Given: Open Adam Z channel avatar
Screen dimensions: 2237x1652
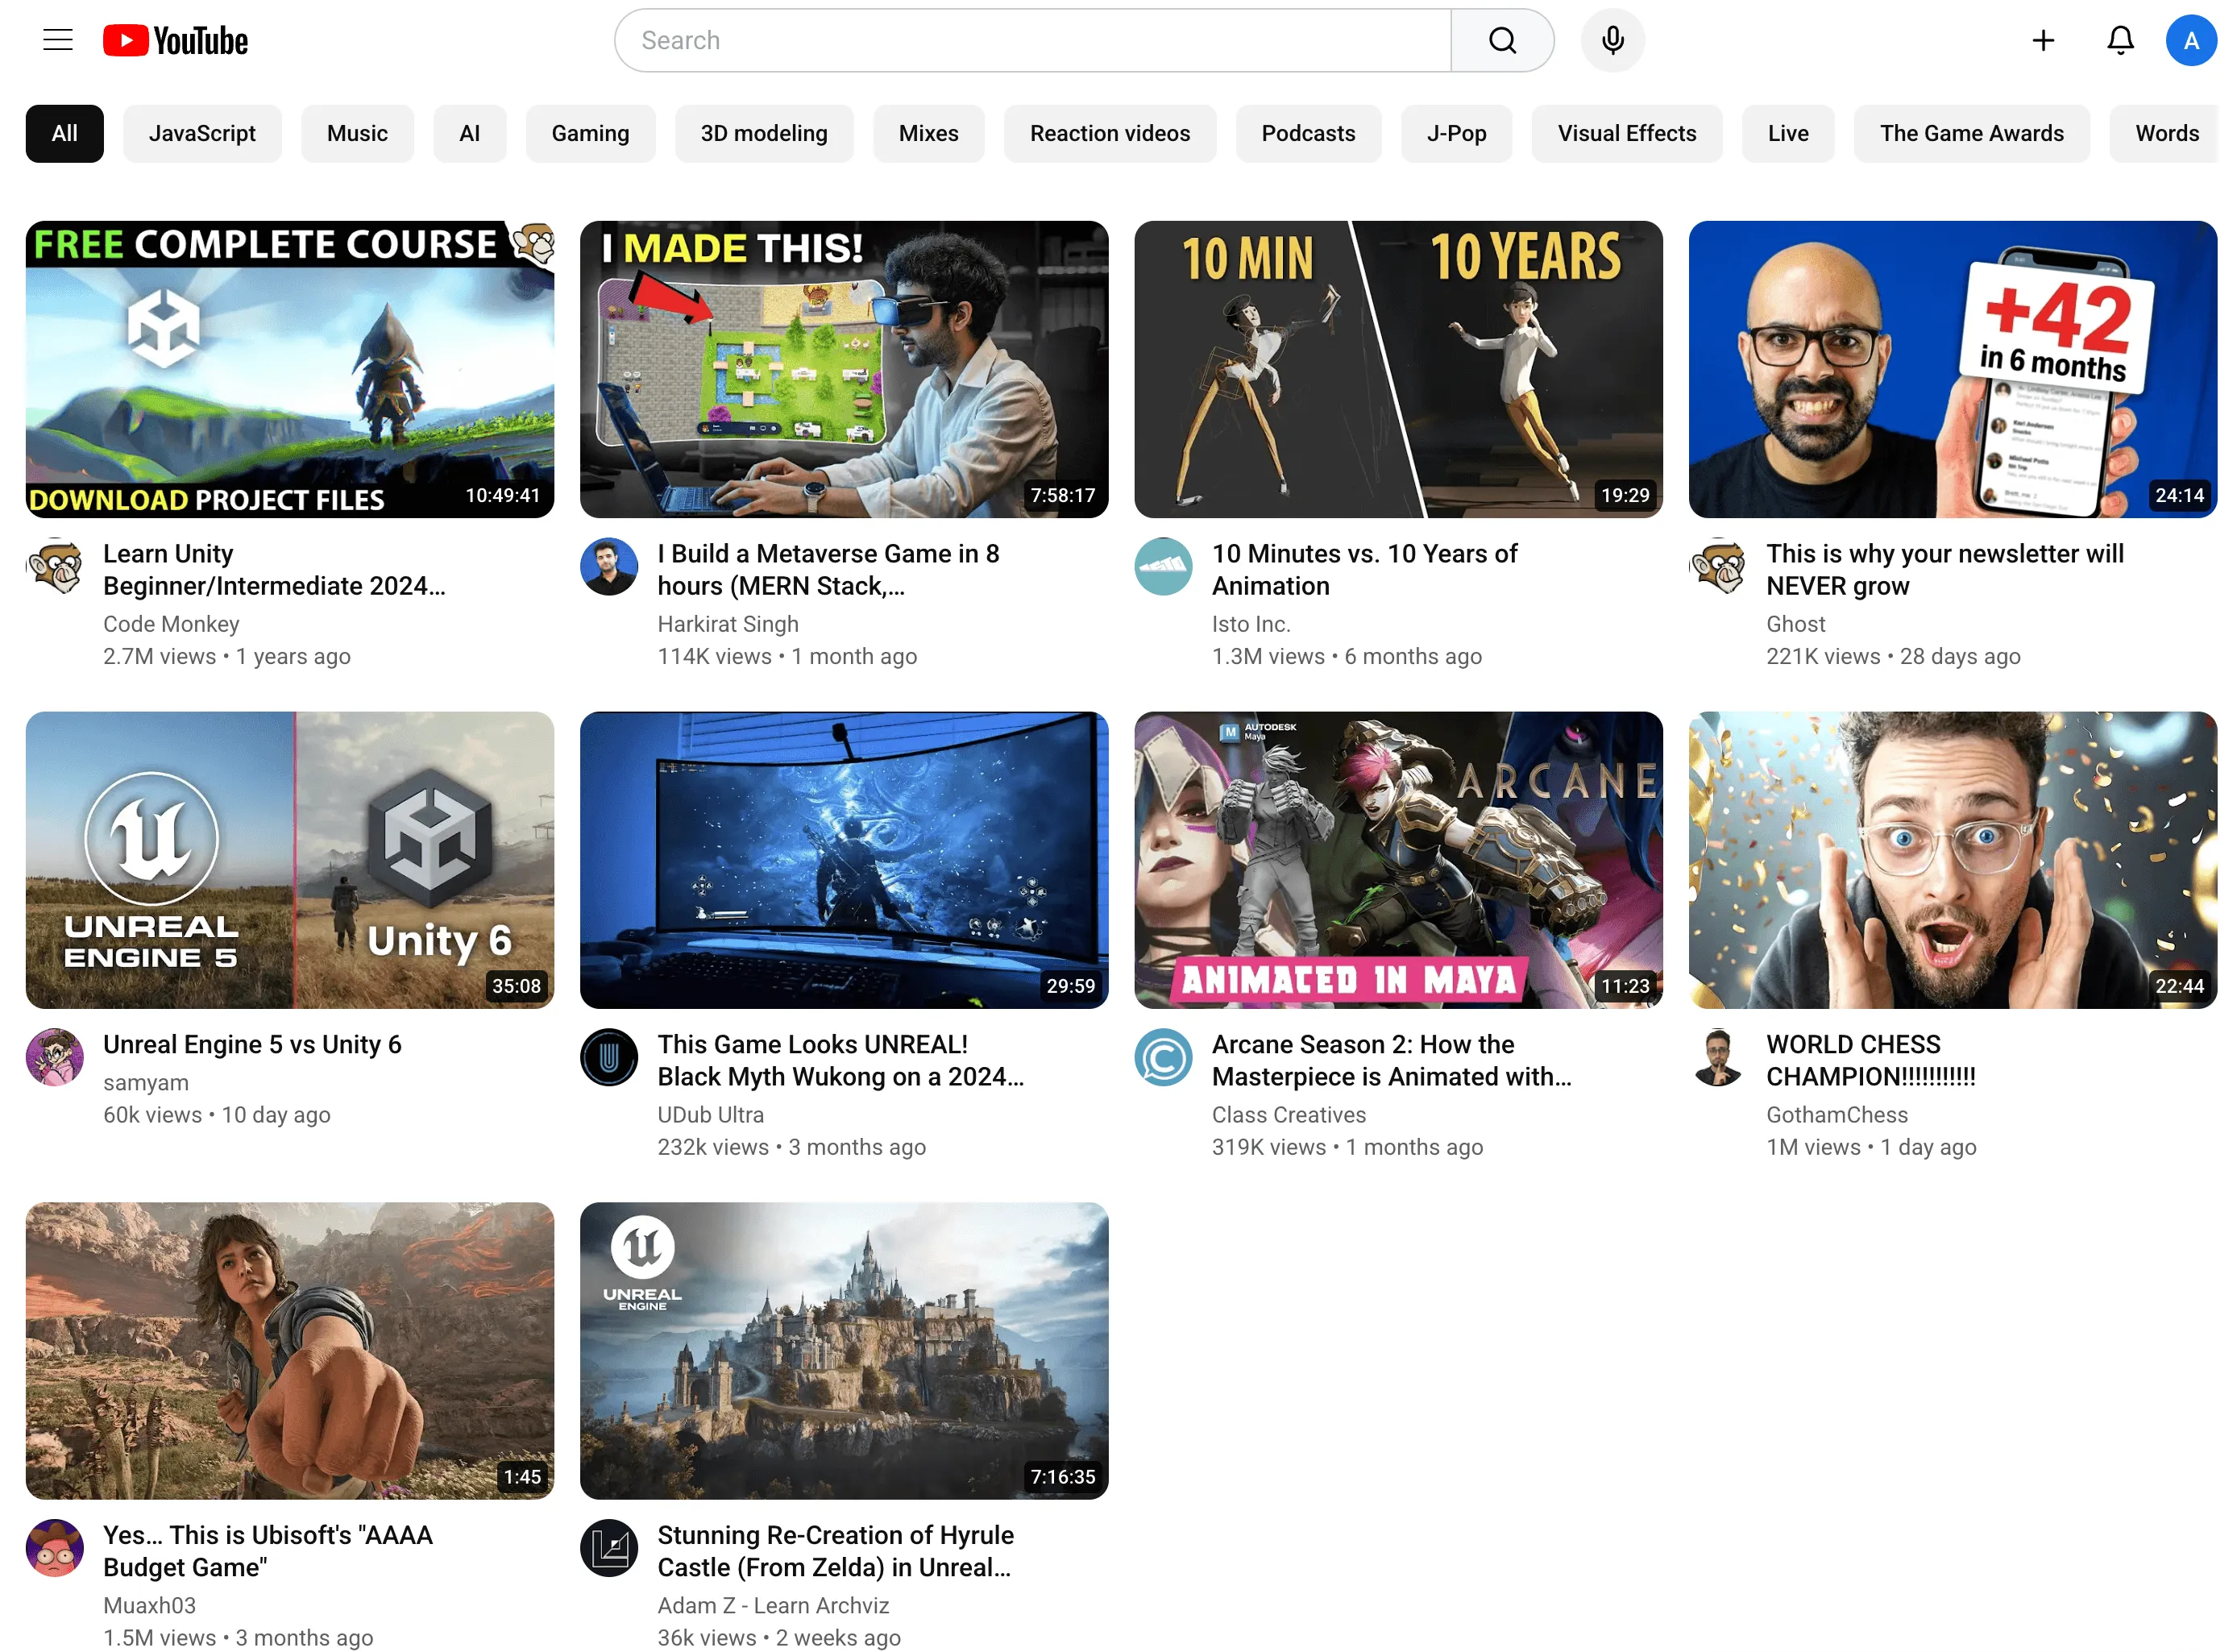Looking at the screenshot, I should click(x=609, y=1547).
